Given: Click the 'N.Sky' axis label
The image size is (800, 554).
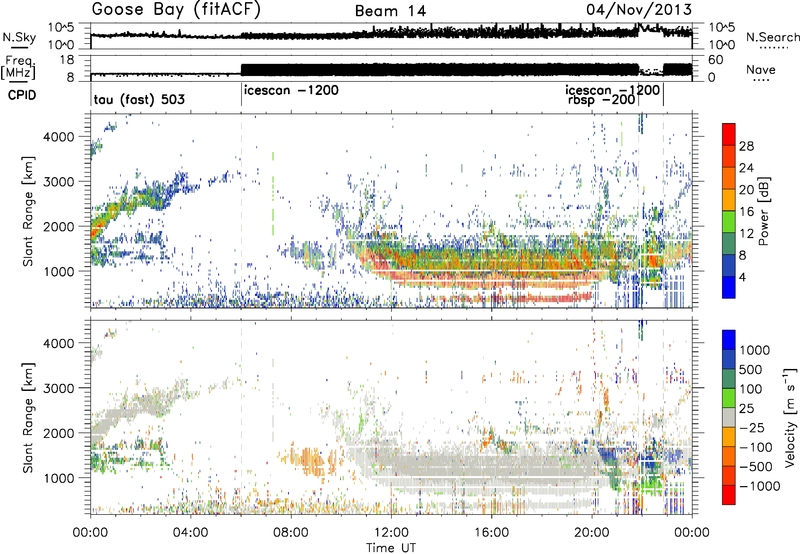Looking at the screenshot, I should [19, 37].
